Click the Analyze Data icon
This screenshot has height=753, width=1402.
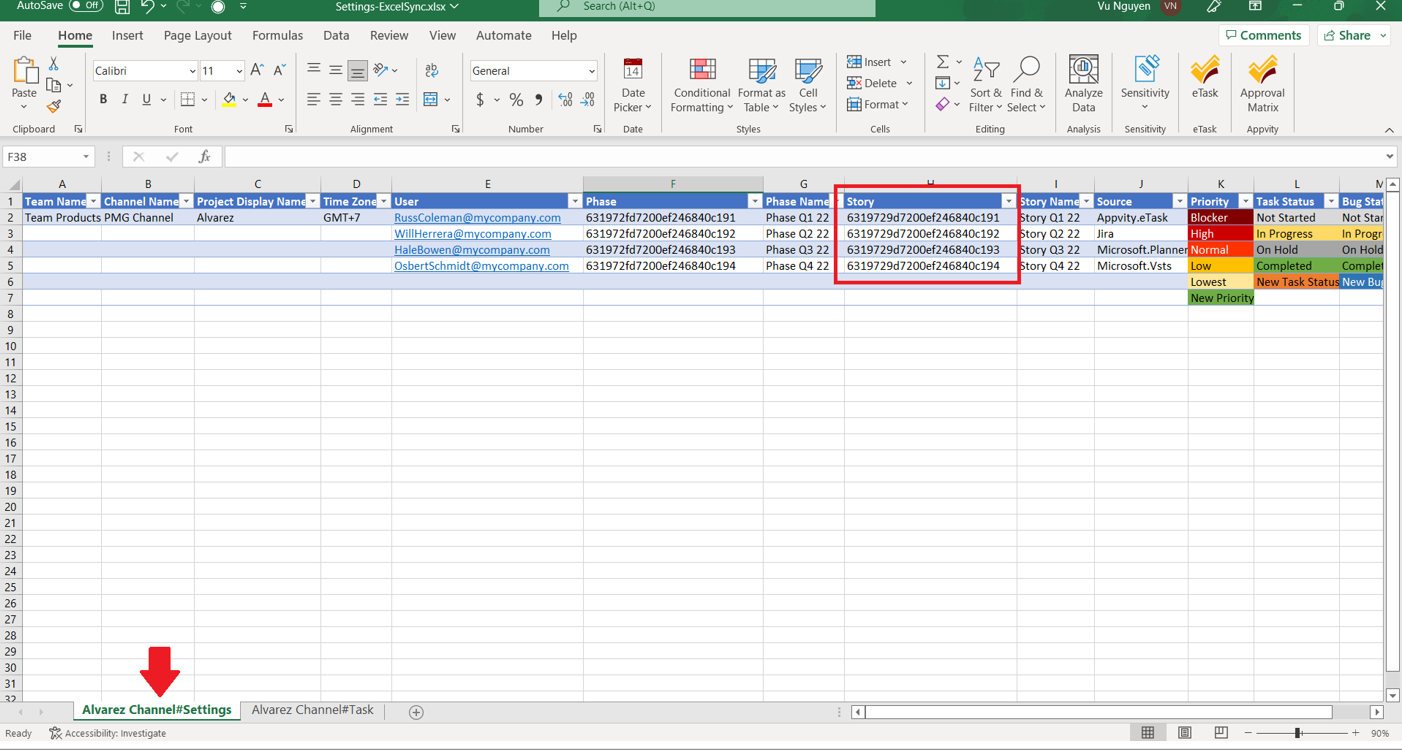1083,84
